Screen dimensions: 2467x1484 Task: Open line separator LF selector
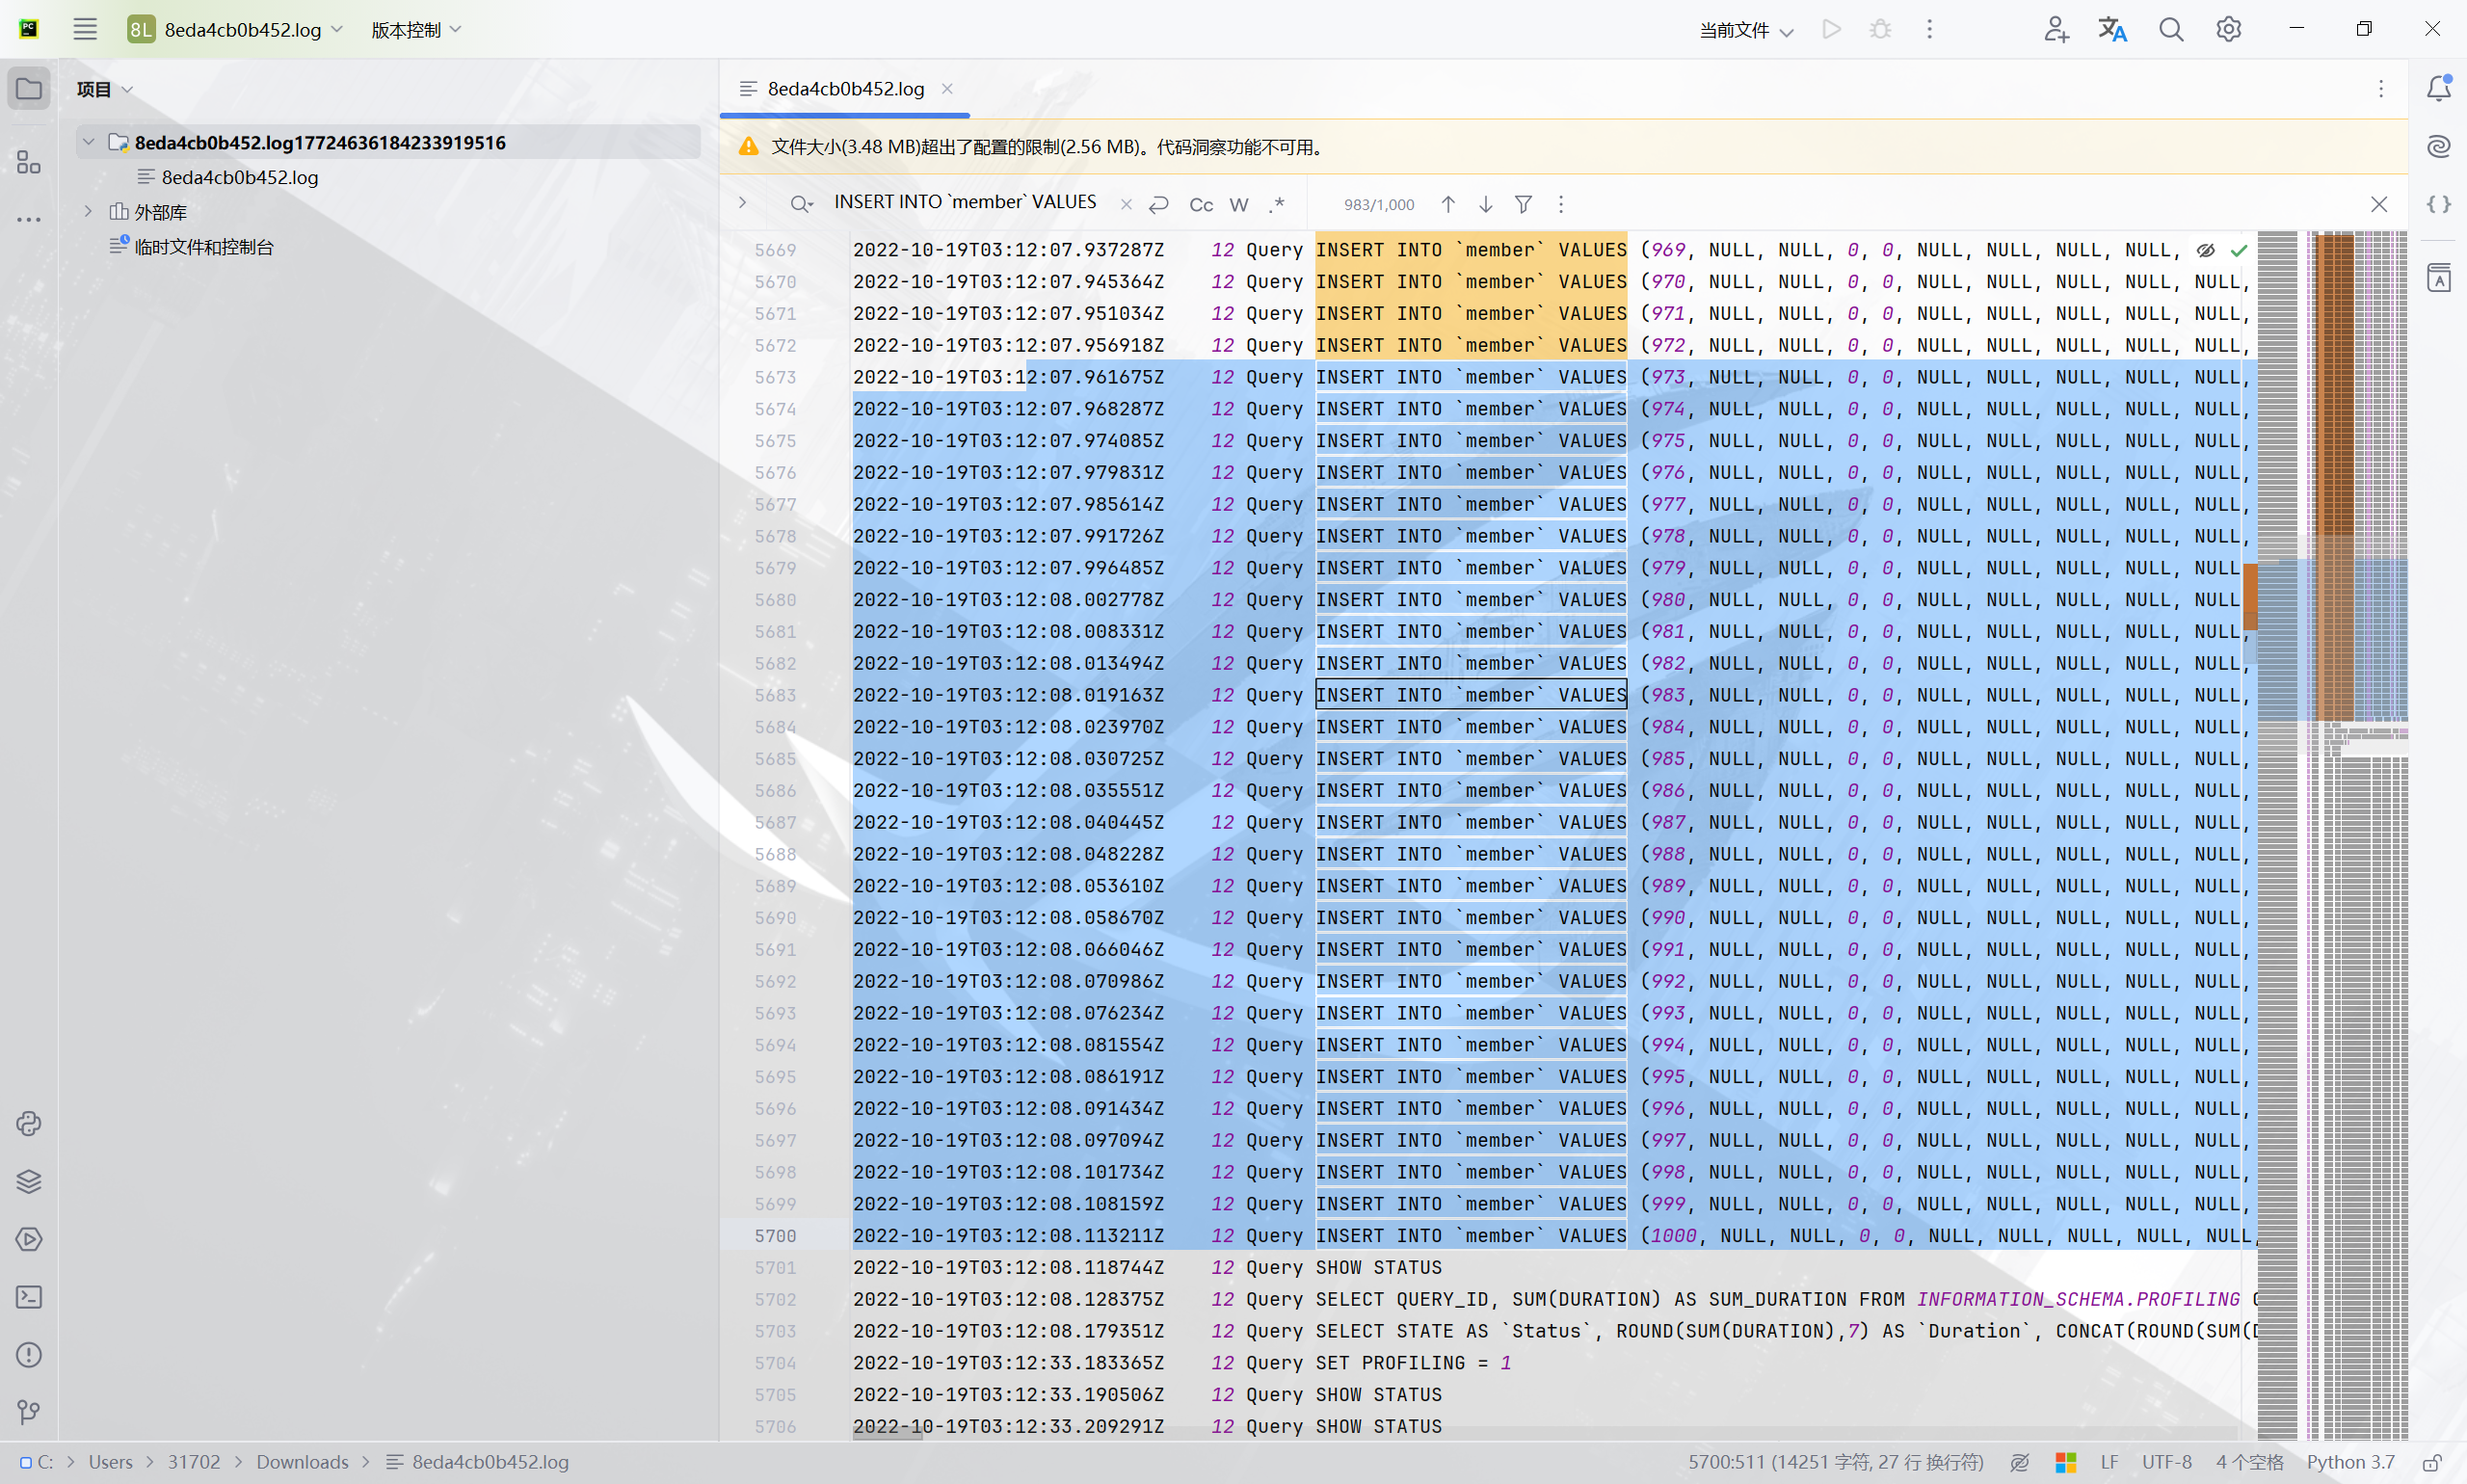[x=2109, y=1462]
